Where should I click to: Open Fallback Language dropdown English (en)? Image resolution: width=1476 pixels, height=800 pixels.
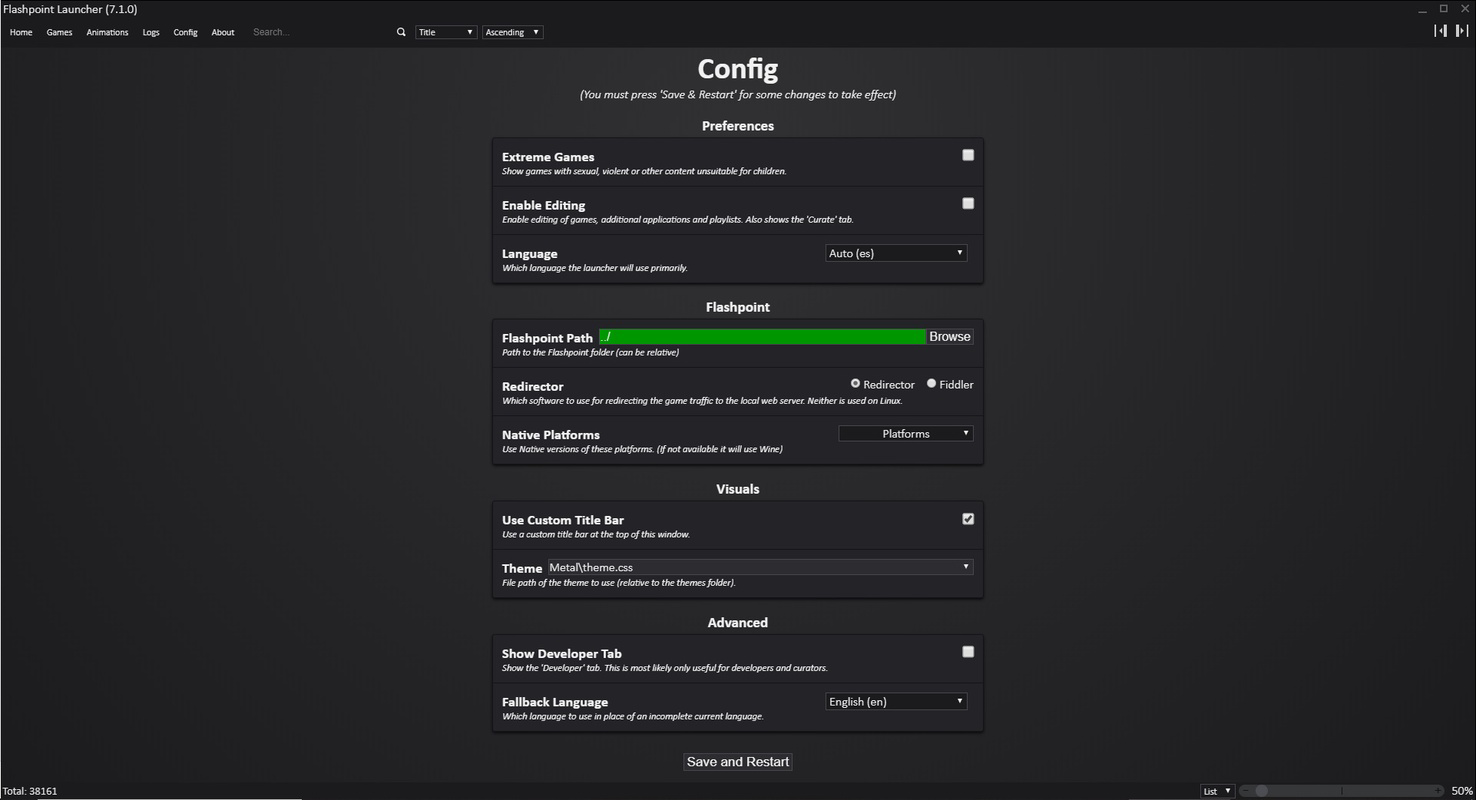(x=896, y=702)
